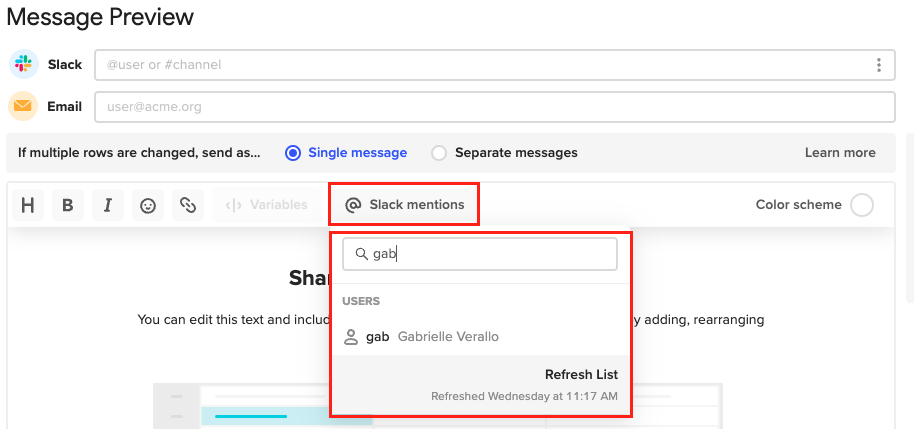Open the Learn more link

click(840, 153)
